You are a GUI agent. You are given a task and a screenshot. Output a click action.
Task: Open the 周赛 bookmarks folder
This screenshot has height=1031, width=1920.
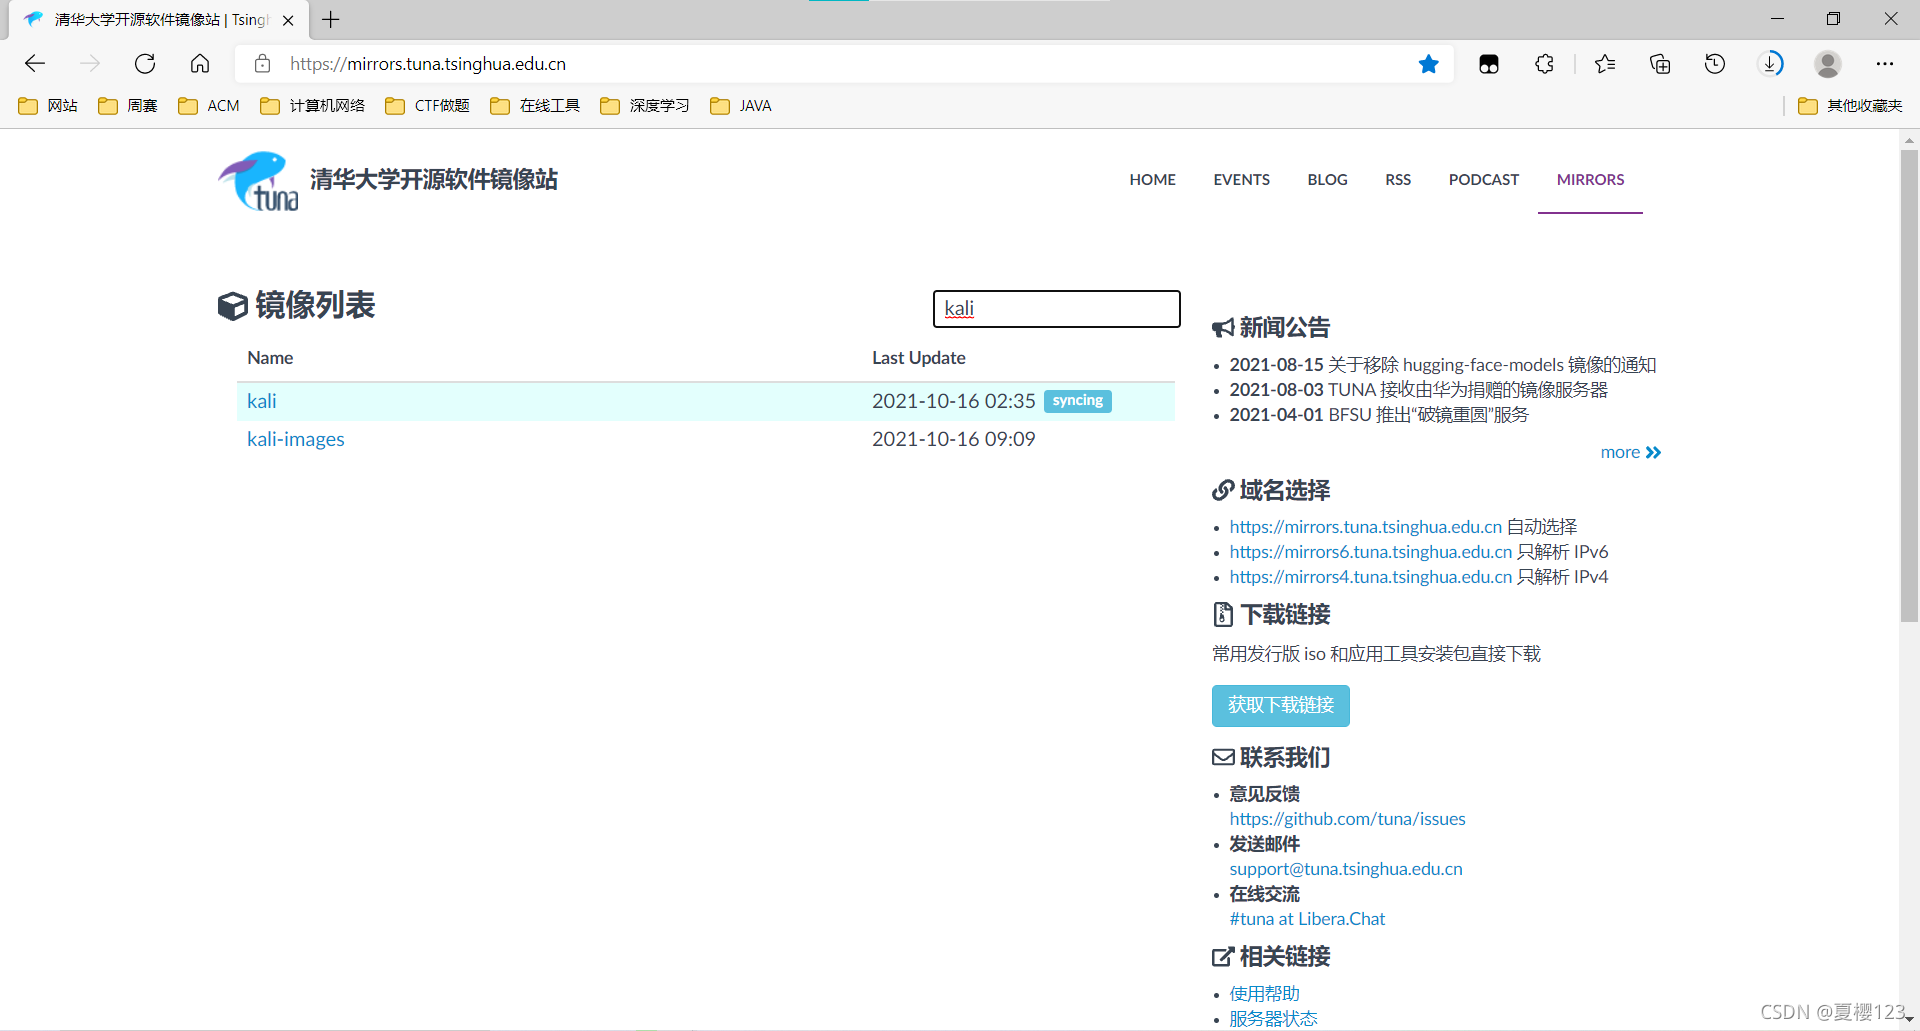[x=128, y=106]
